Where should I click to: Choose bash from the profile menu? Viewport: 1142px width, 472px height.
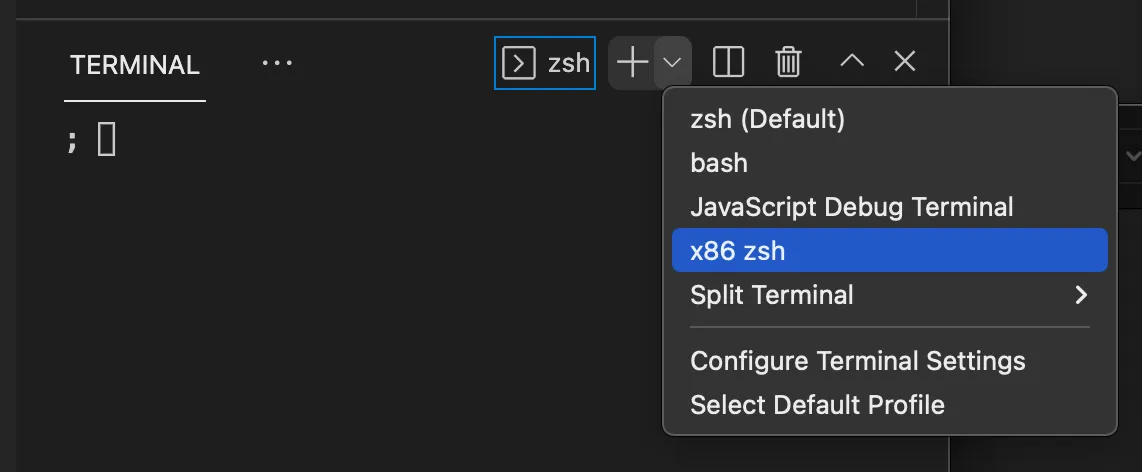719,162
